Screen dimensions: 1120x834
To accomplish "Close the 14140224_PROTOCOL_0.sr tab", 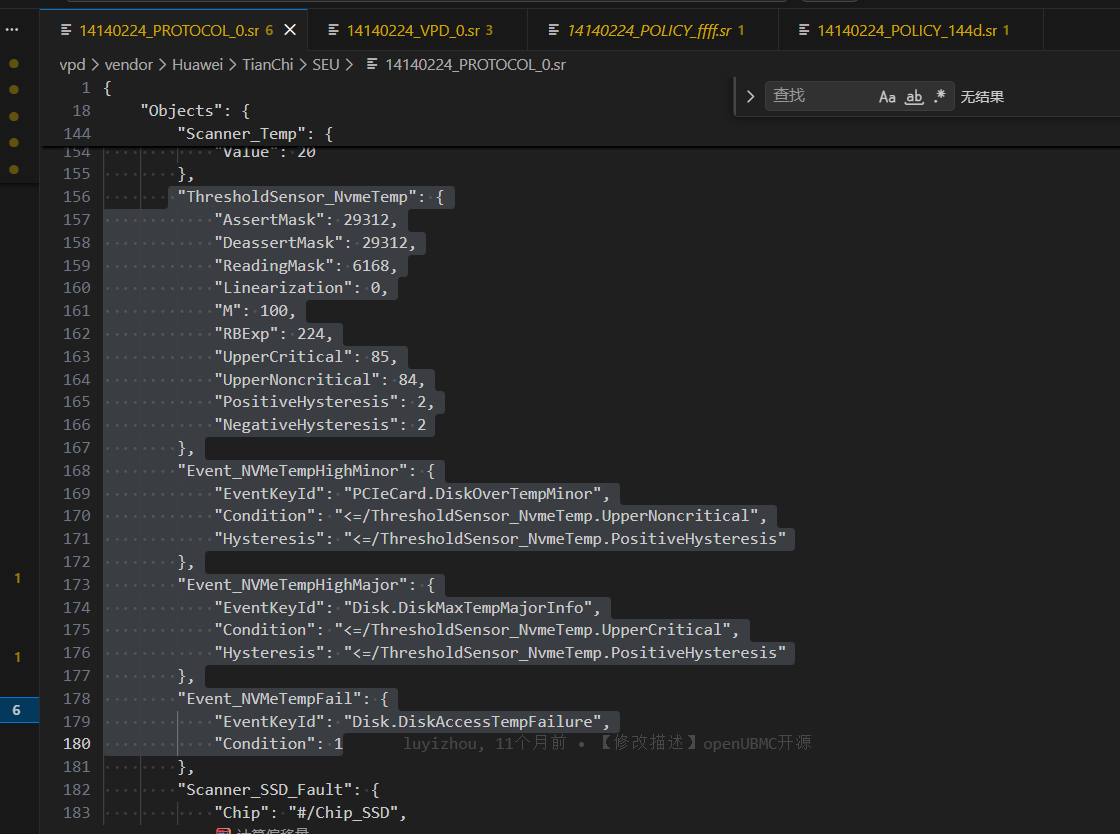I will [290, 31].
